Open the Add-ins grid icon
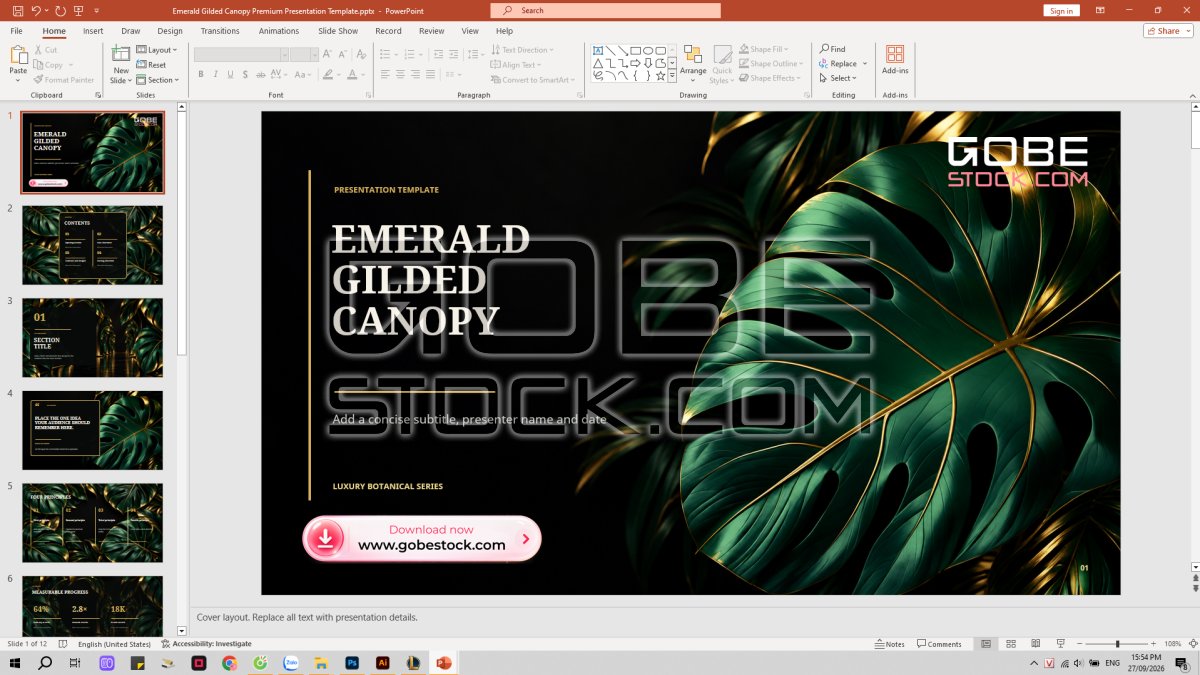The width and height of the screenshot is (1200, 675). coord(895,54)
